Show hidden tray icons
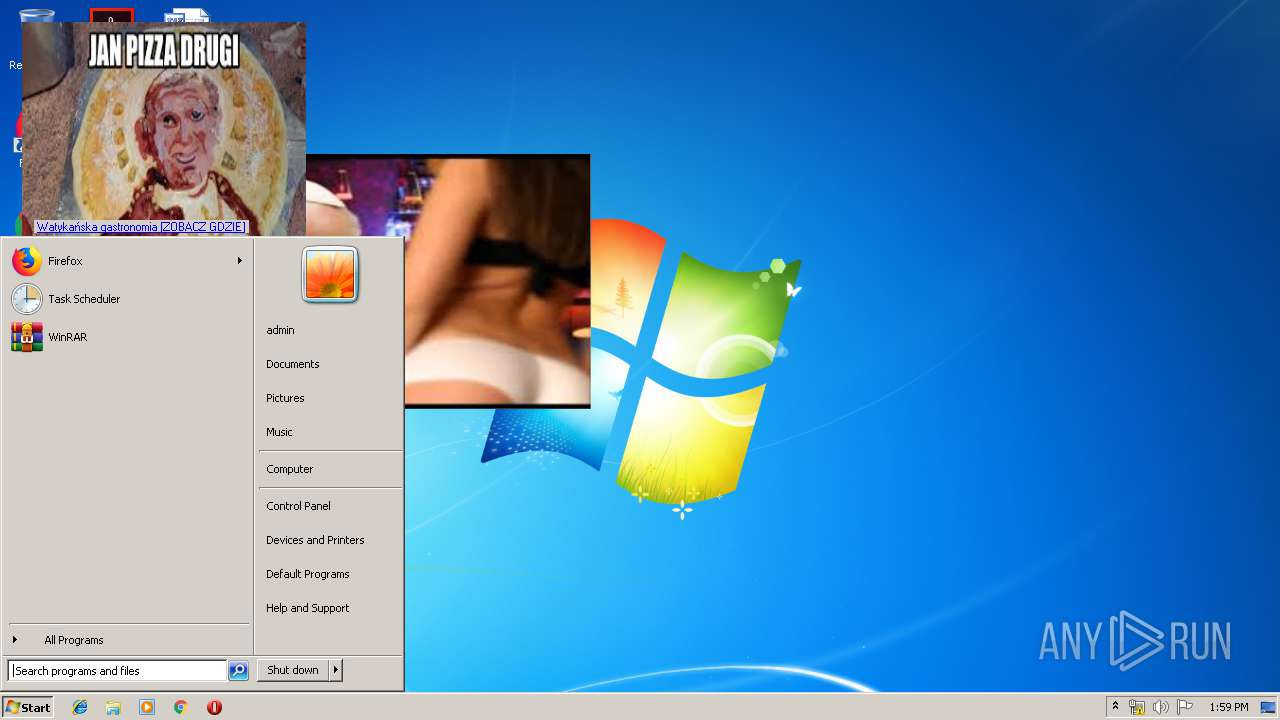The width and height of the screenshot is (1280, 720). (1115, 707)
